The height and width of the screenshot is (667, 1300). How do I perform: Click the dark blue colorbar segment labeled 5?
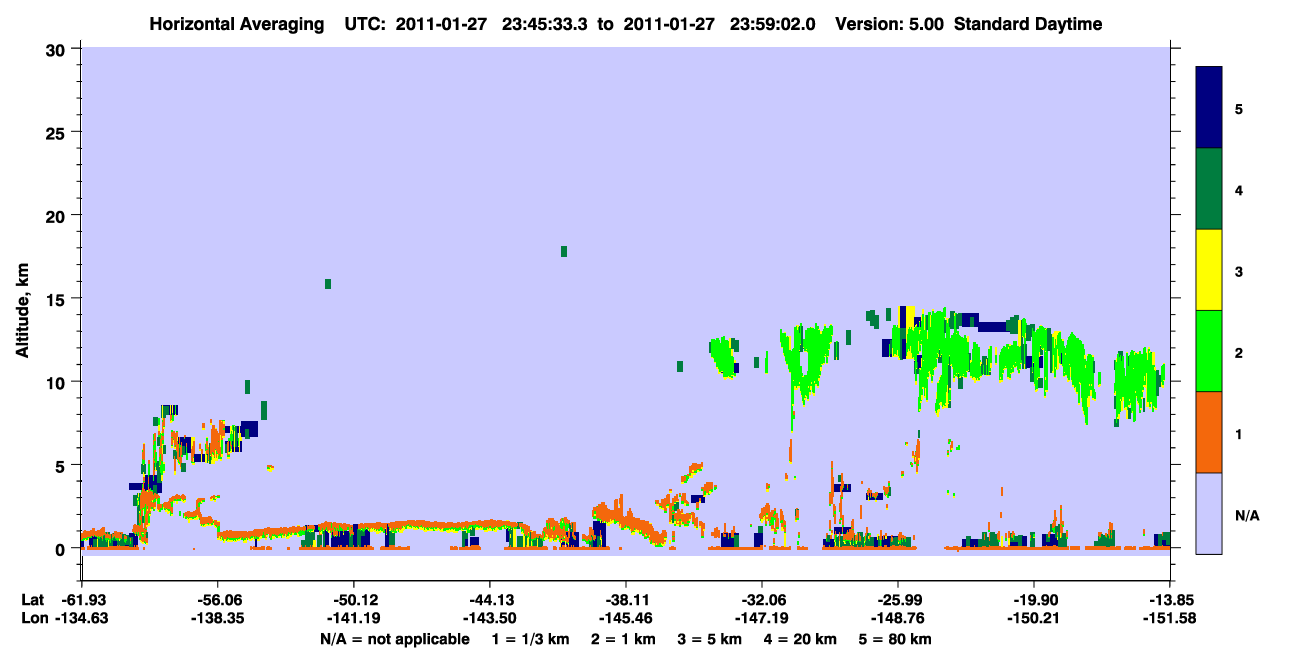pos(1209,108)
